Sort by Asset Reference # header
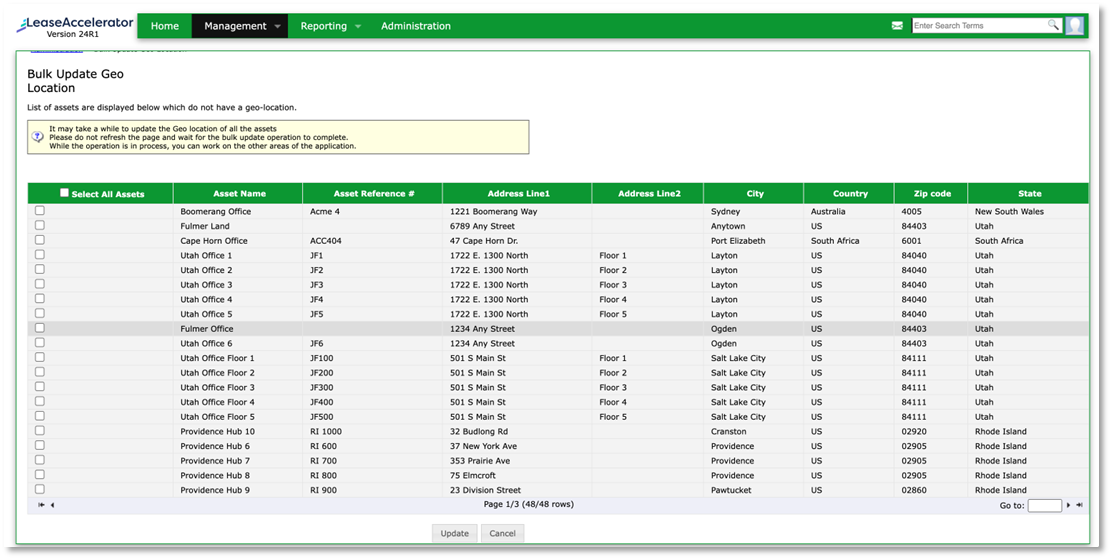This screenshot has width=1111, height=559. point(374,193)
